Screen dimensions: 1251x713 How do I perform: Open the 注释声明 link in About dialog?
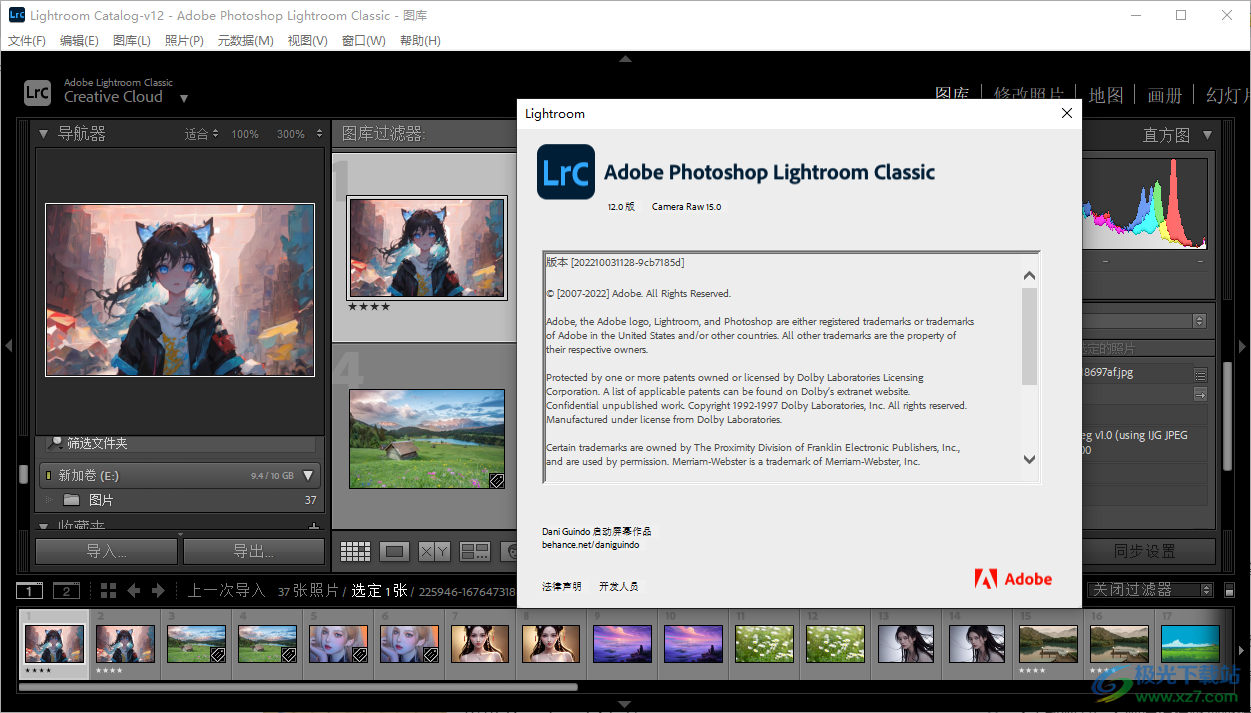click(561, 586)
